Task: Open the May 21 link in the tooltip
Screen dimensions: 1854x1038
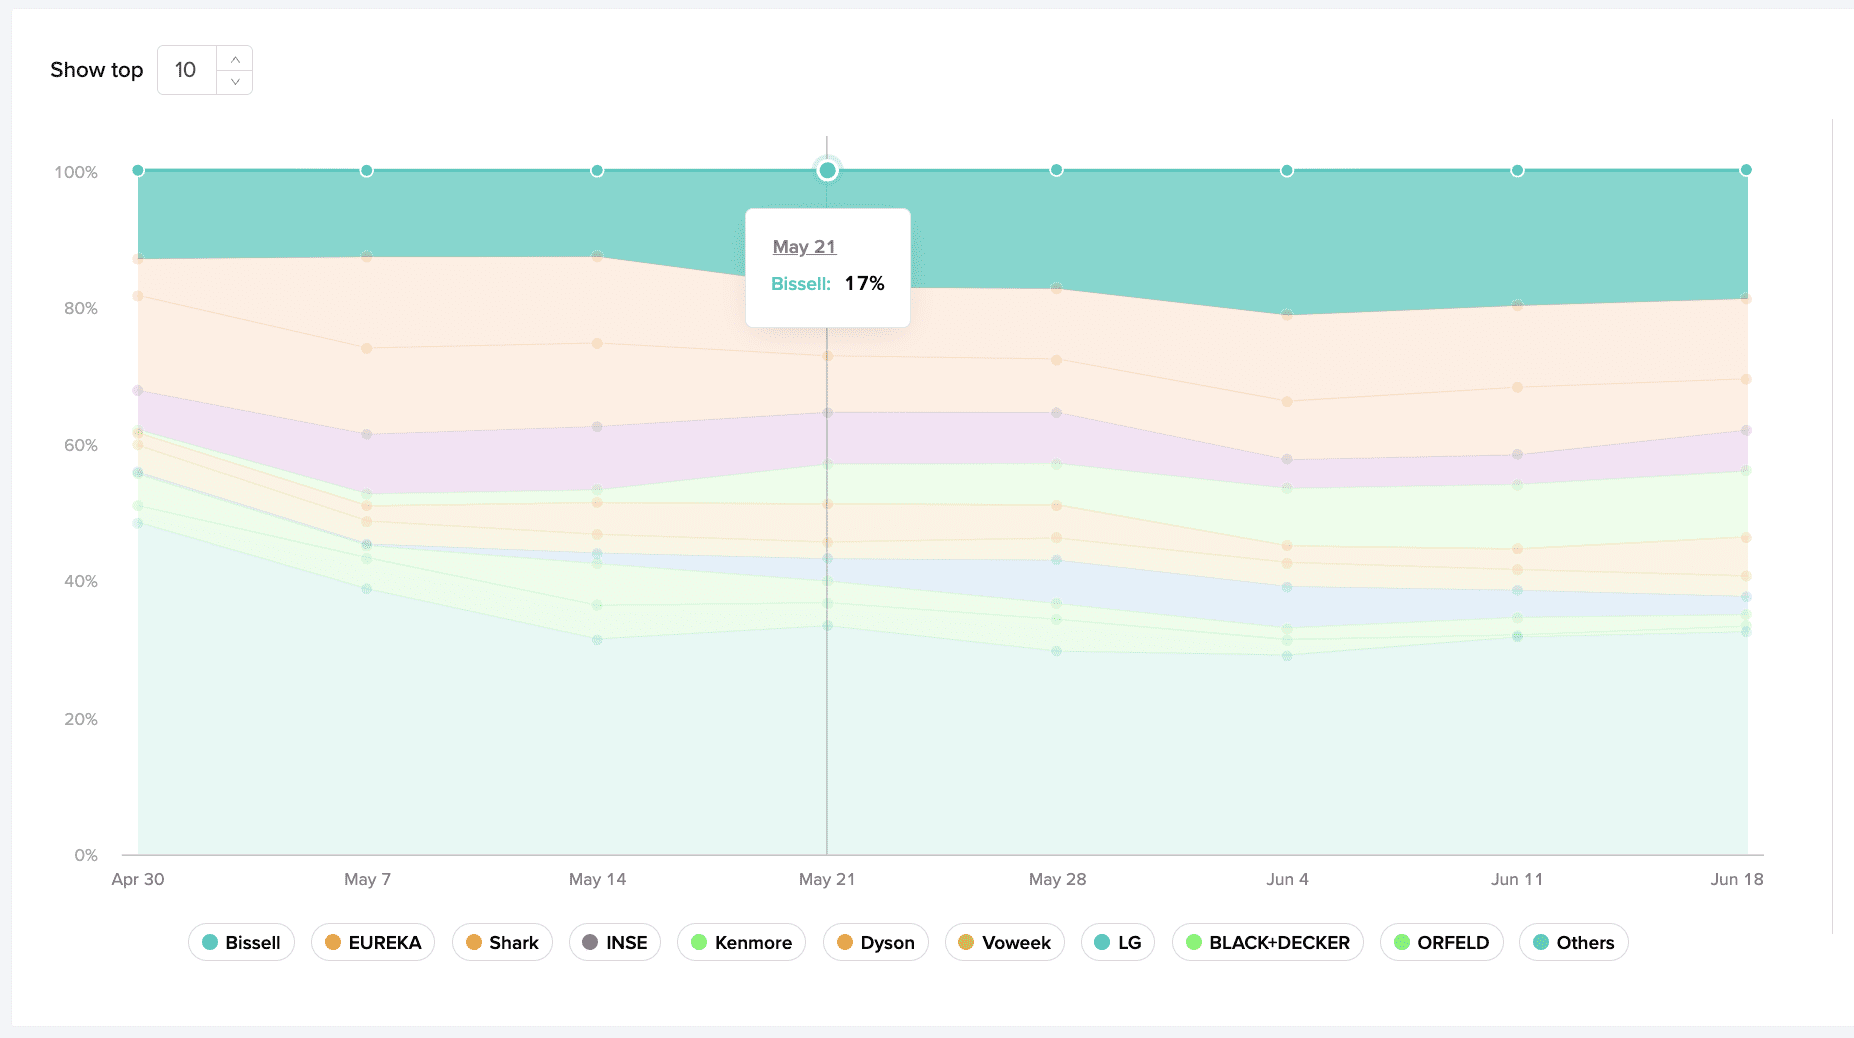Action: (x=804, y=246)
